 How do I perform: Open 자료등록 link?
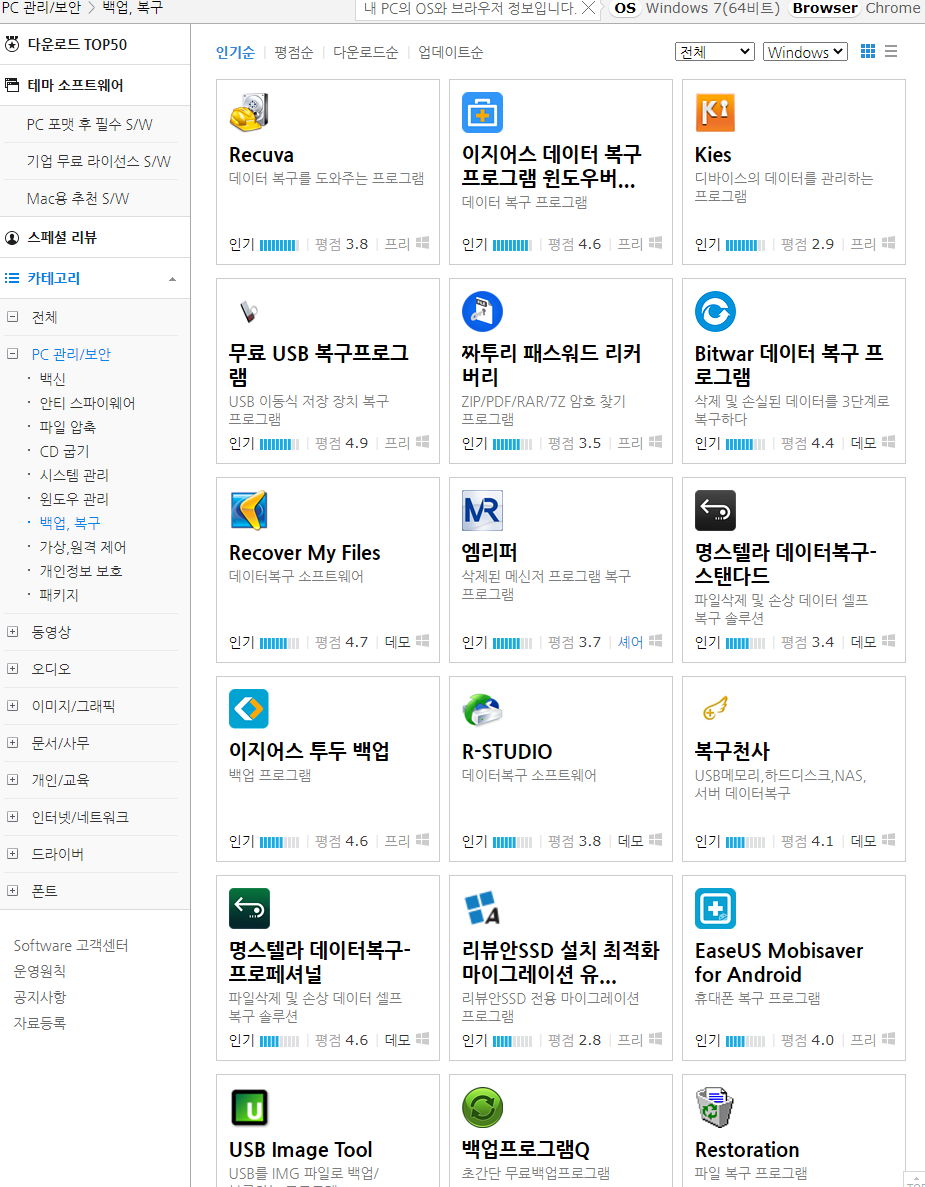[x=39, y=1023]
